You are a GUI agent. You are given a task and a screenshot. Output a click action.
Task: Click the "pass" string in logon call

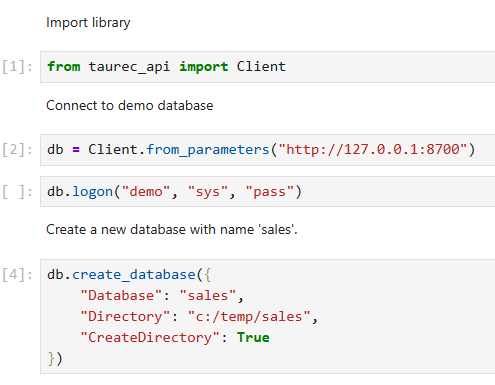(270, 192)
